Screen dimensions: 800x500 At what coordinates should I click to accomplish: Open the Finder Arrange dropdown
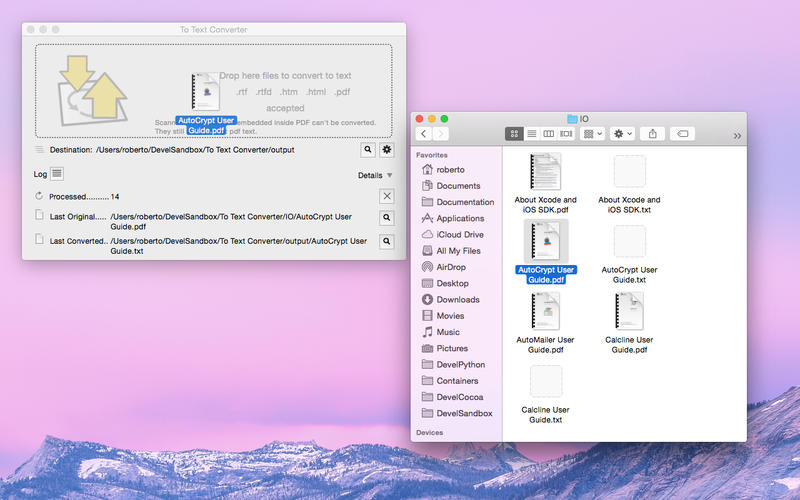pos(593,133)
